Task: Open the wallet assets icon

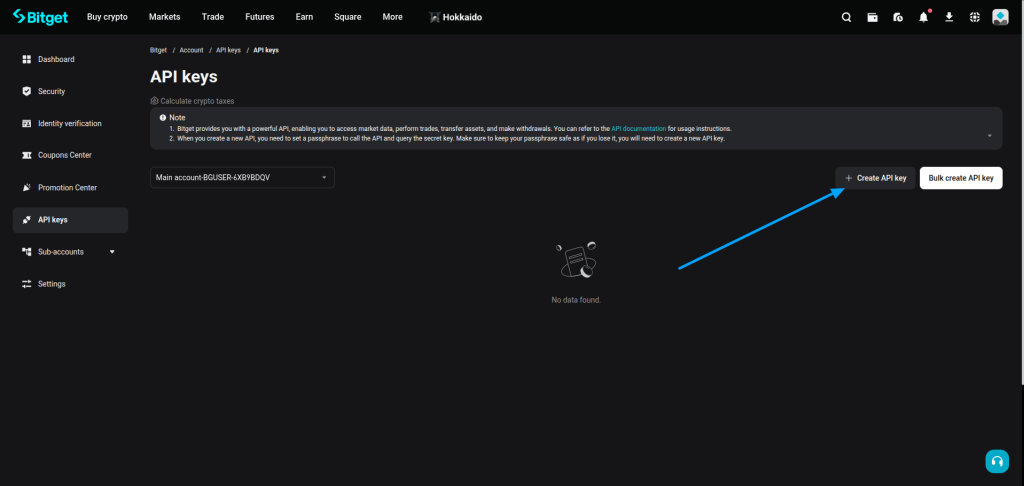Action: tap(872, 17)
